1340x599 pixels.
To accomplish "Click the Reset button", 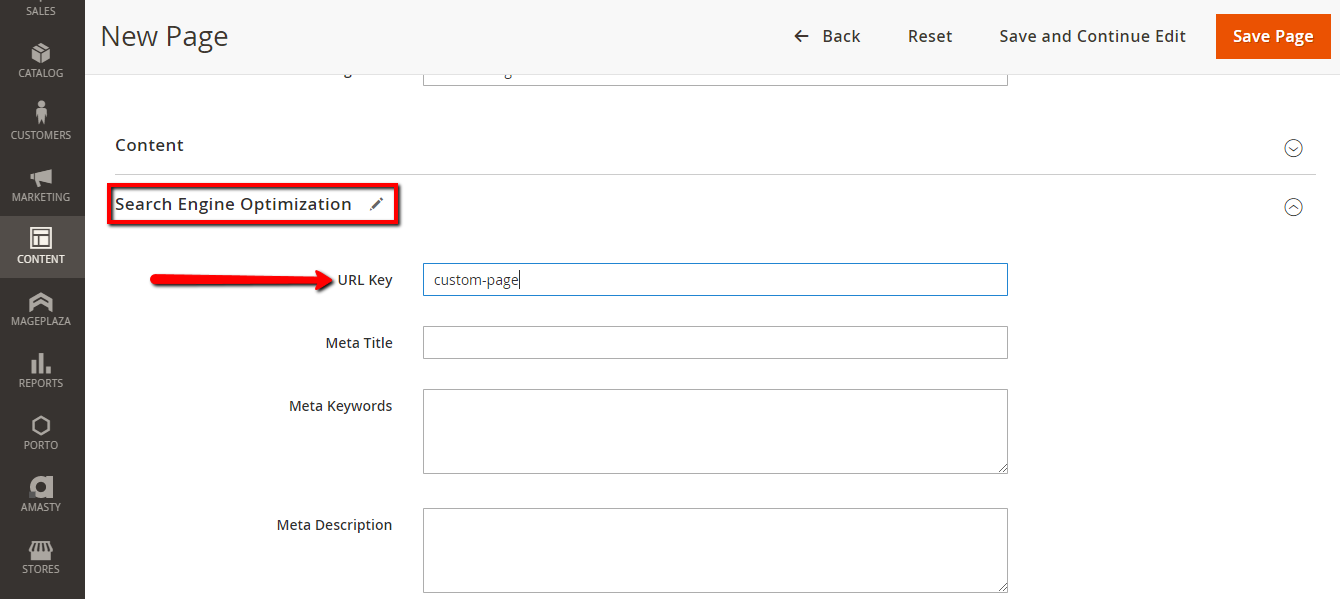I will tap(930, 36).
